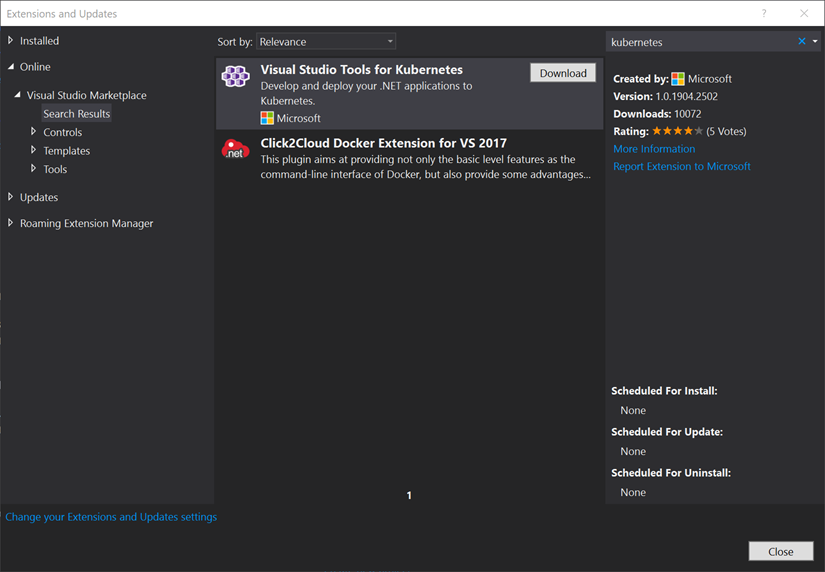825x572 pixels.
Task: Download Visual Studio Tools for Kubernetes
Action: point(563,73)
